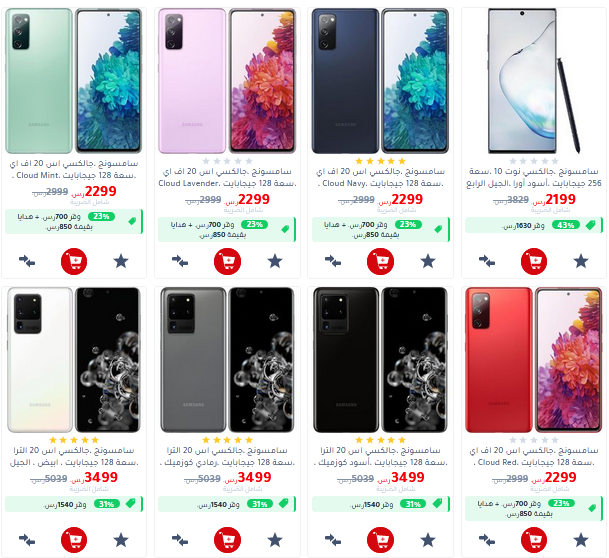Favorite the Cloud Red Galaxy S20 FE
This screenshot has width=609, height=558.
pyautogui.click(x=581, y=540)
